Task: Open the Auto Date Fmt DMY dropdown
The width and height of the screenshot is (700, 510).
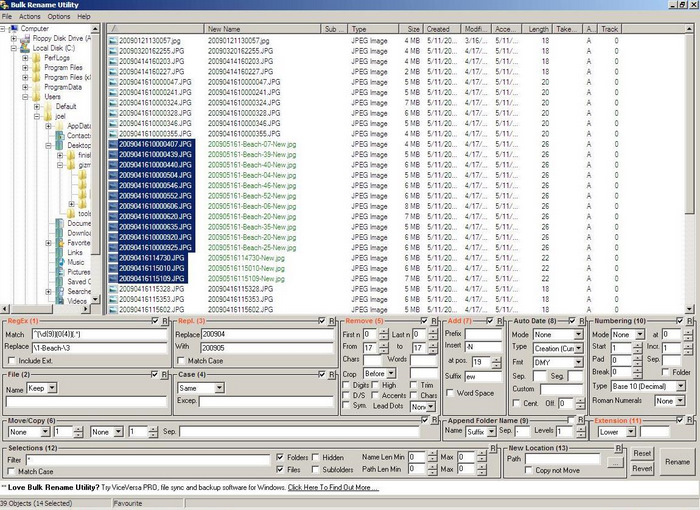Action: pos(579,362)
